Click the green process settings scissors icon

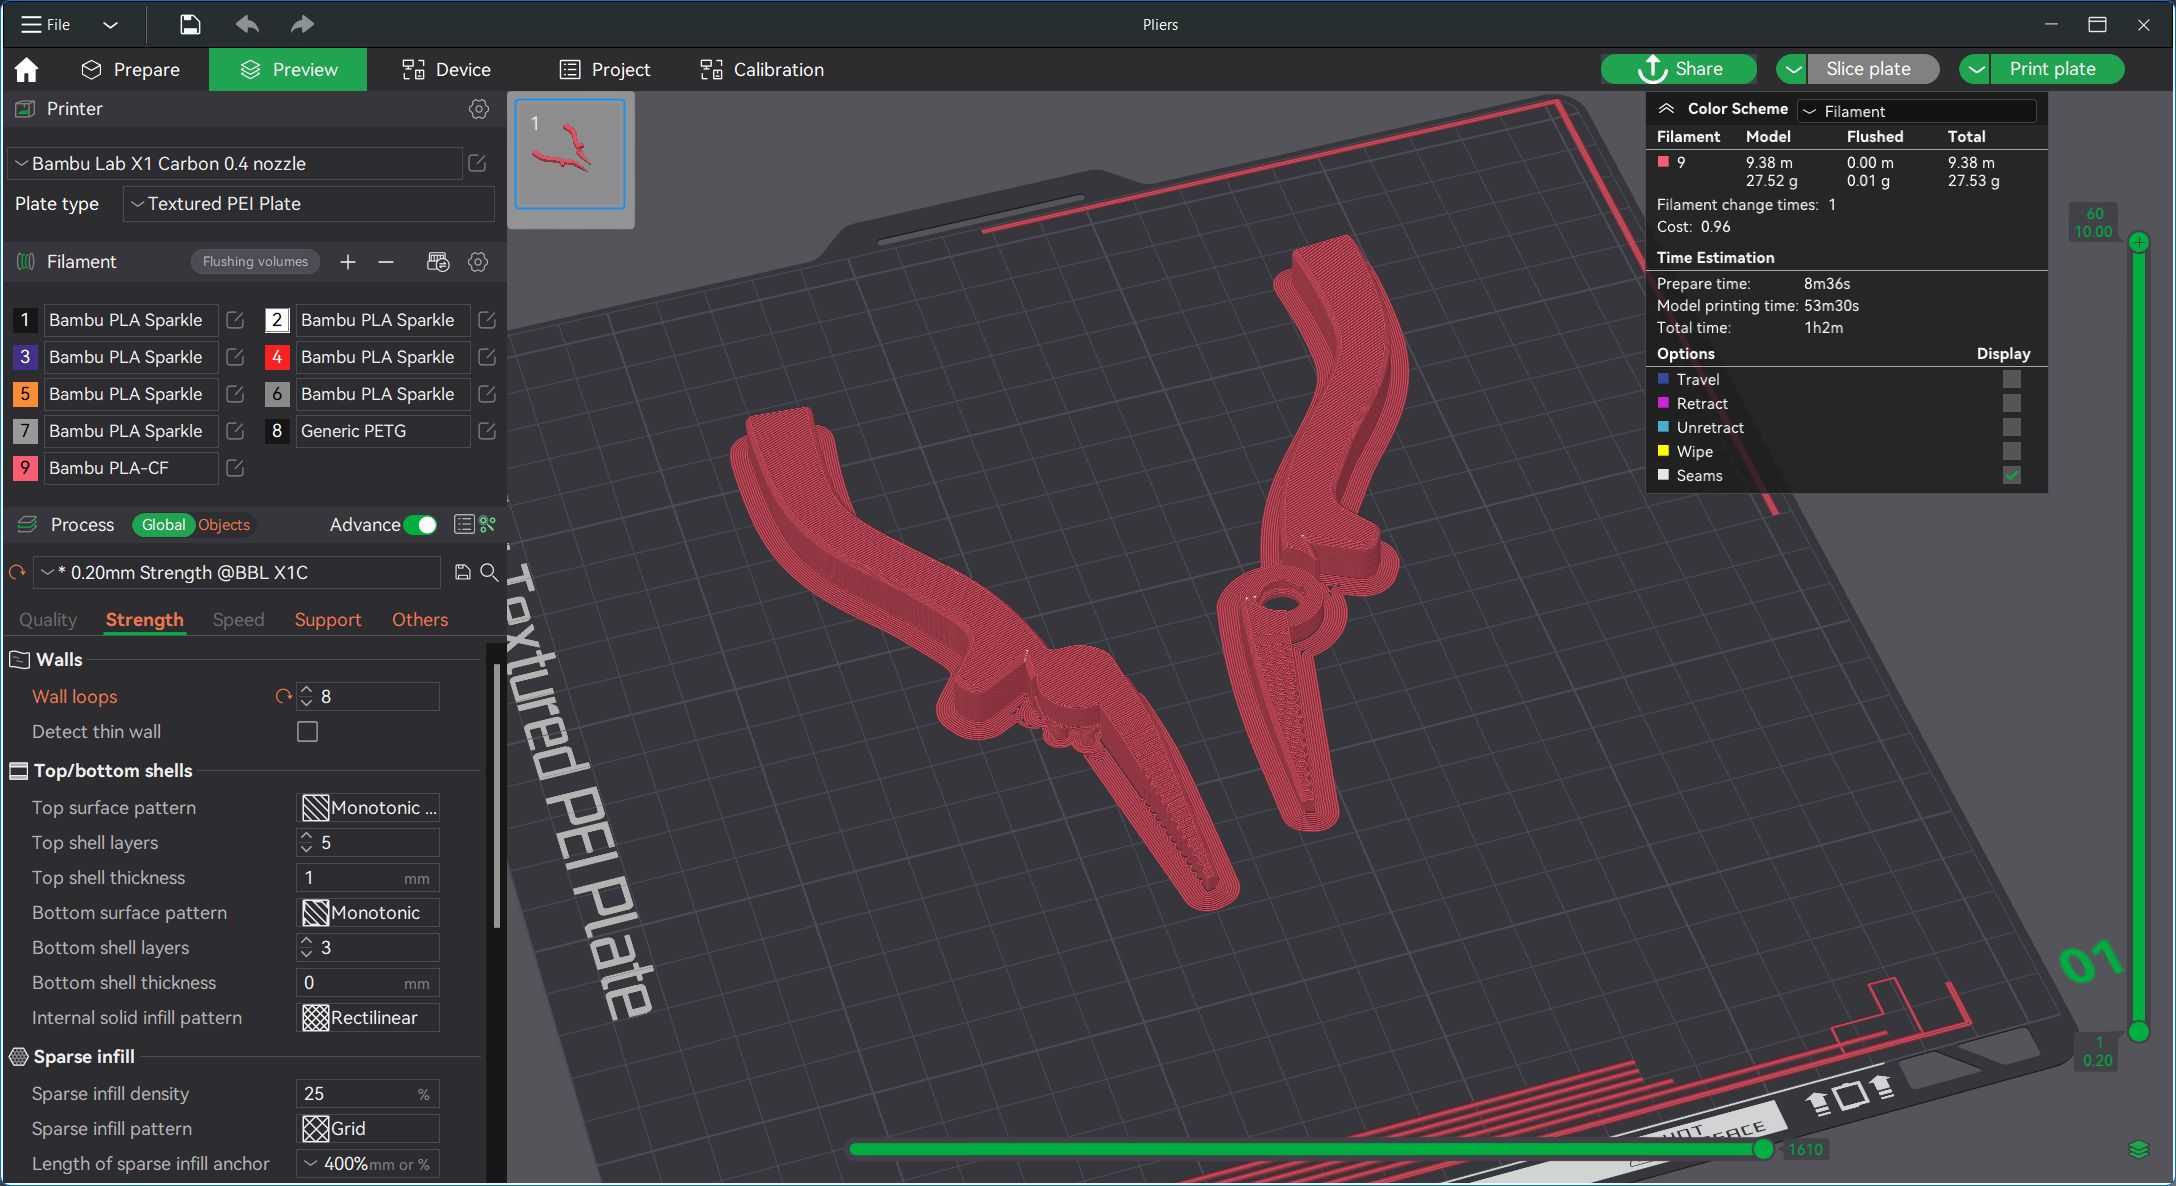488,525
